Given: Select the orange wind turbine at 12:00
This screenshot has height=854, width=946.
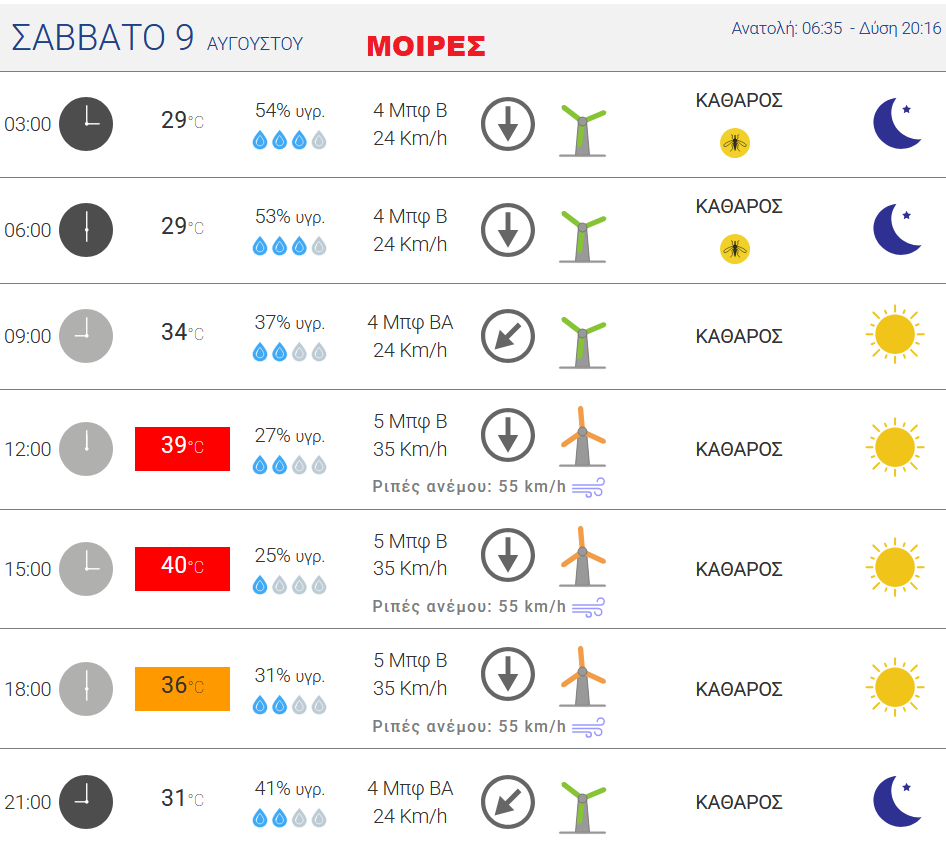Looking at the screenshot, I should point(582,437).
